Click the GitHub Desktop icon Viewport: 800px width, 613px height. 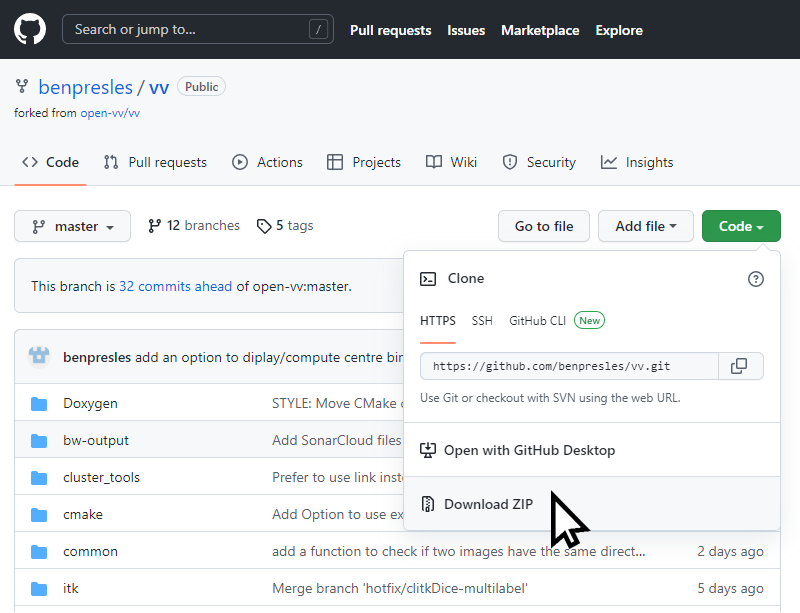[428, 450]
